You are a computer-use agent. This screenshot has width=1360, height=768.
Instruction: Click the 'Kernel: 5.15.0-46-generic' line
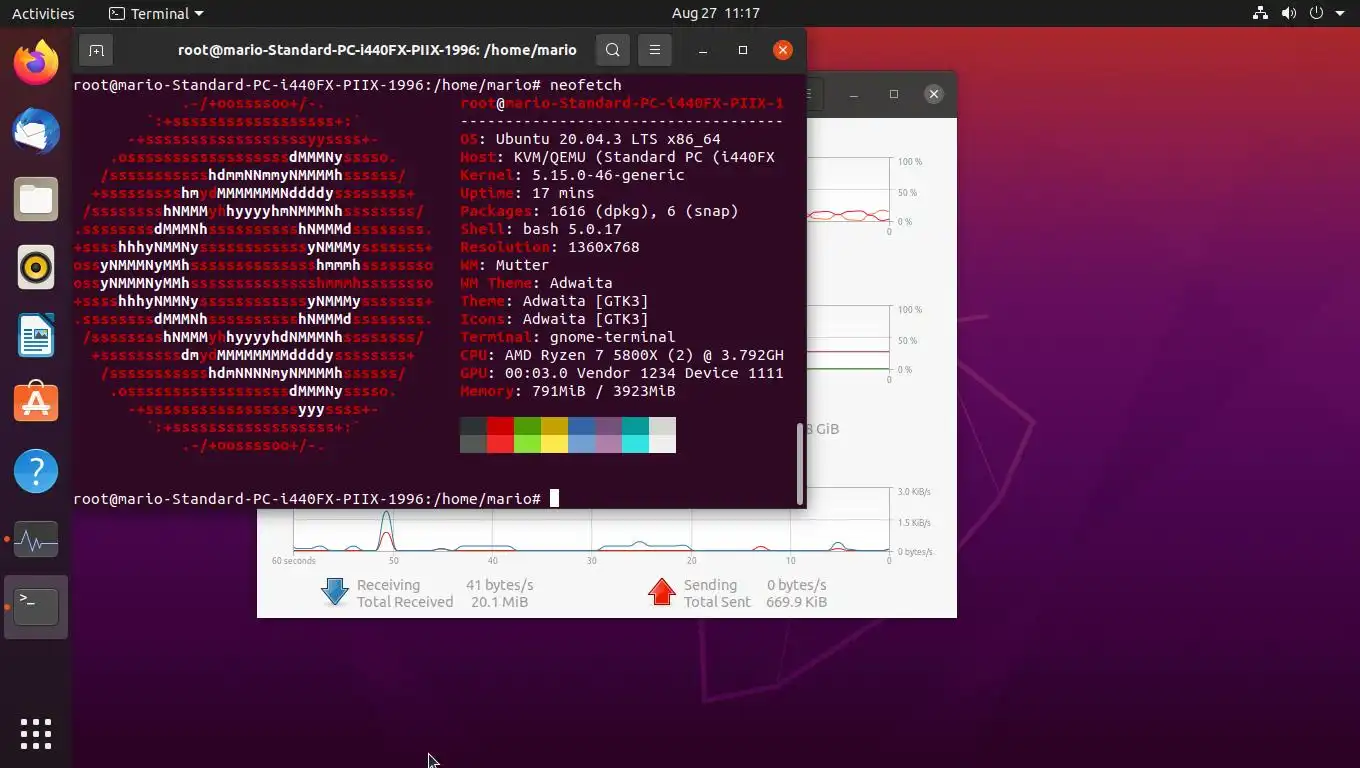572,175
